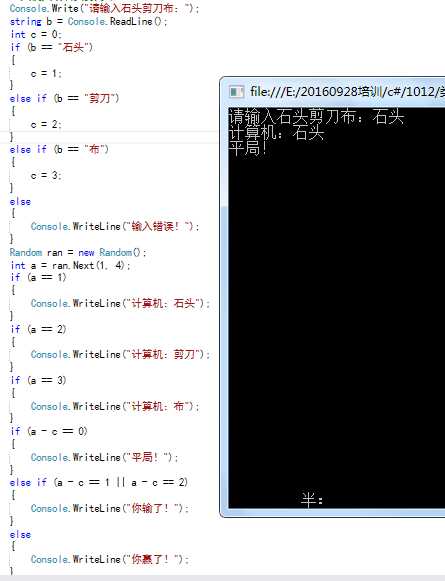
Task: Click the 半: IME indicator in console
Action: pos(312,500)
